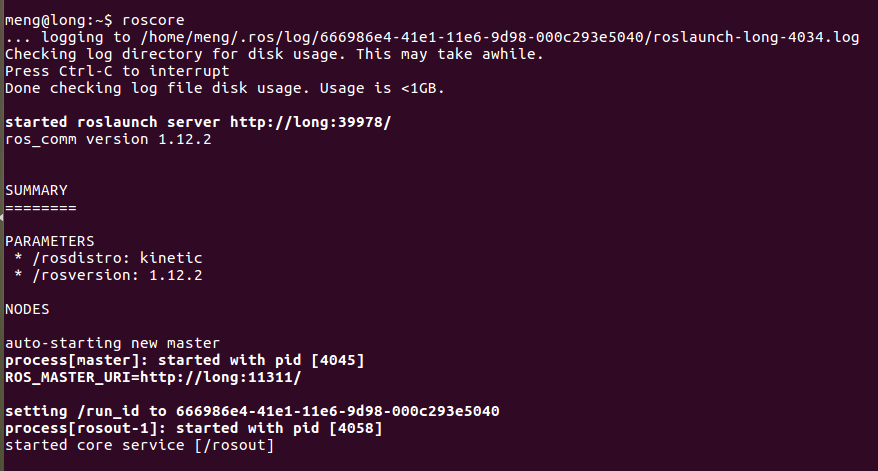
Task: Click the ros_comm version 1.12.2 line
Action: tap(108, 139)
